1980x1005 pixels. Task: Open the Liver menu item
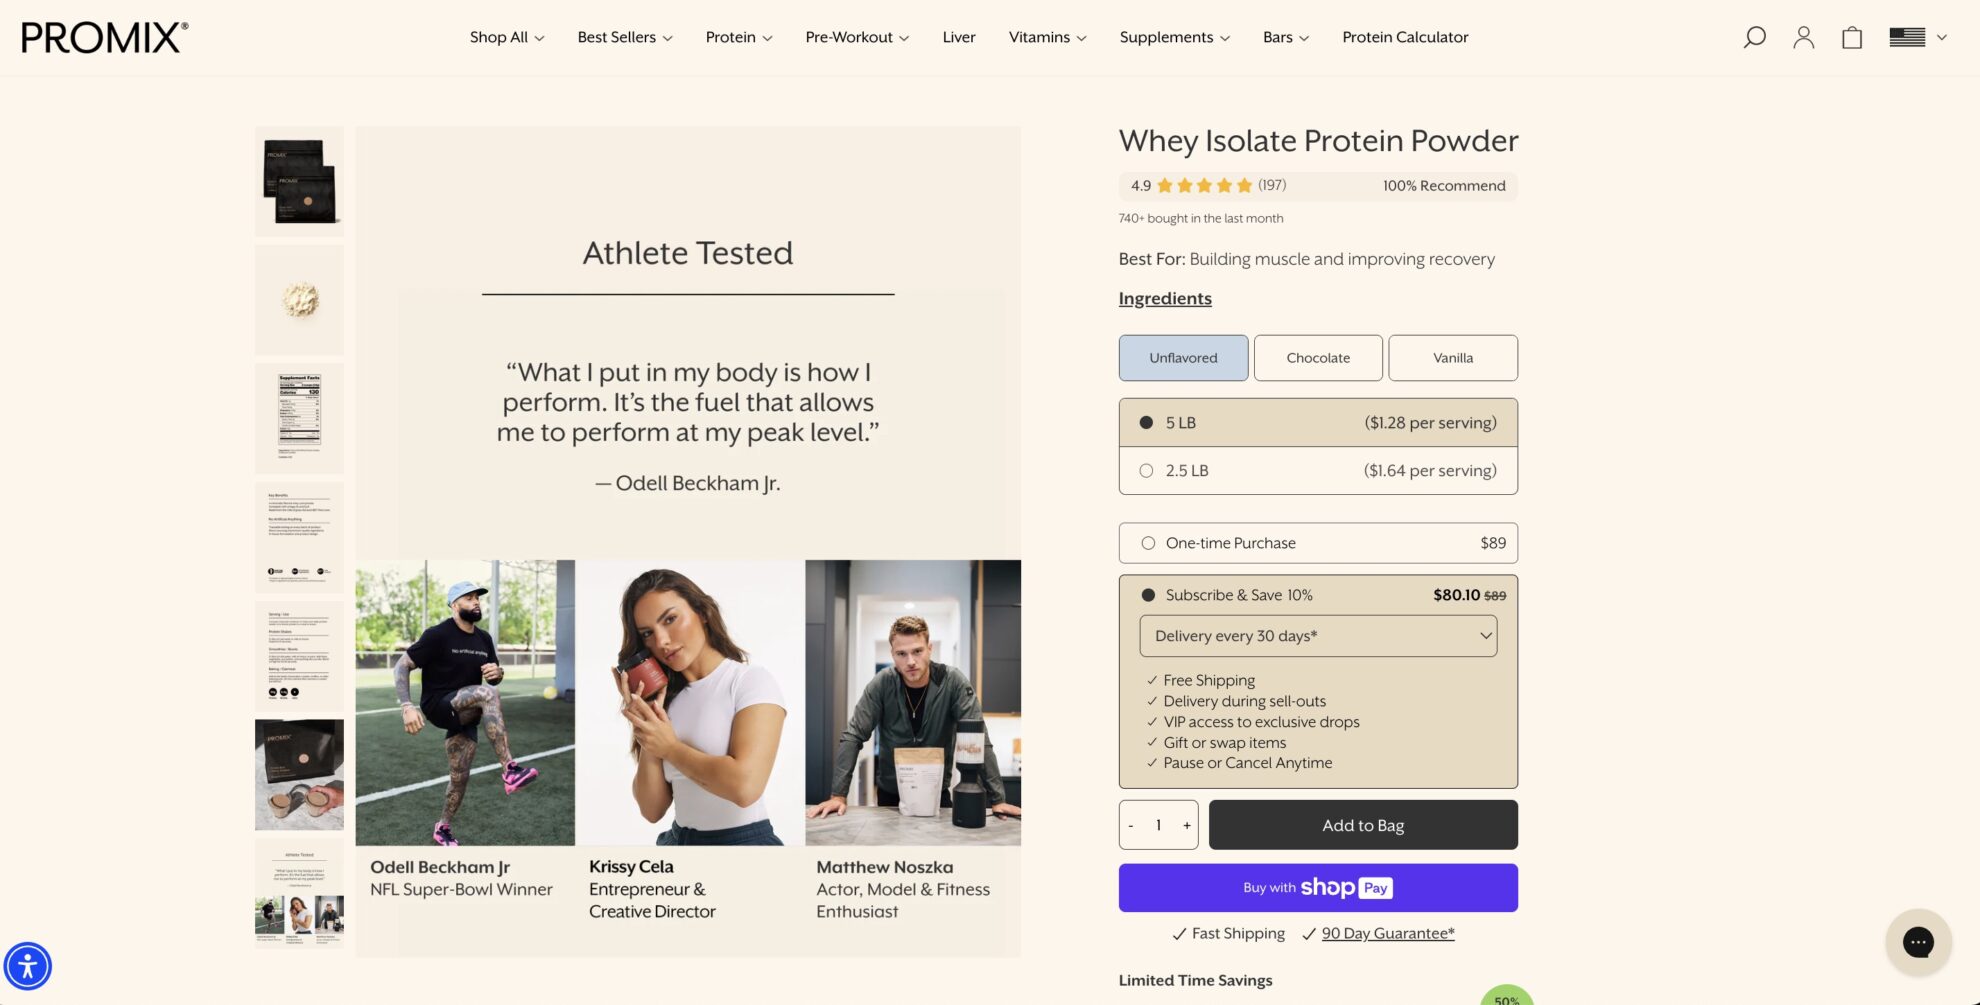[959, 37]
